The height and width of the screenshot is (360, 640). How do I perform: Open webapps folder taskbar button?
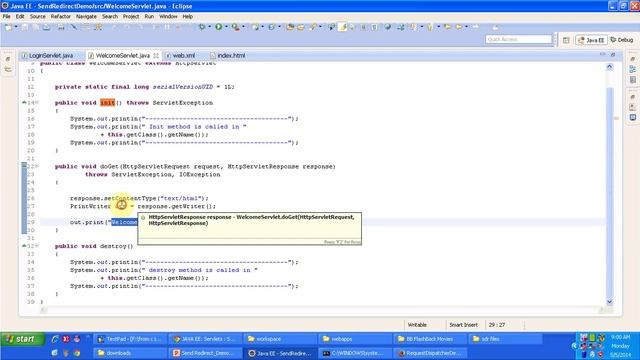pyautogui.click(x=354, y=339)
